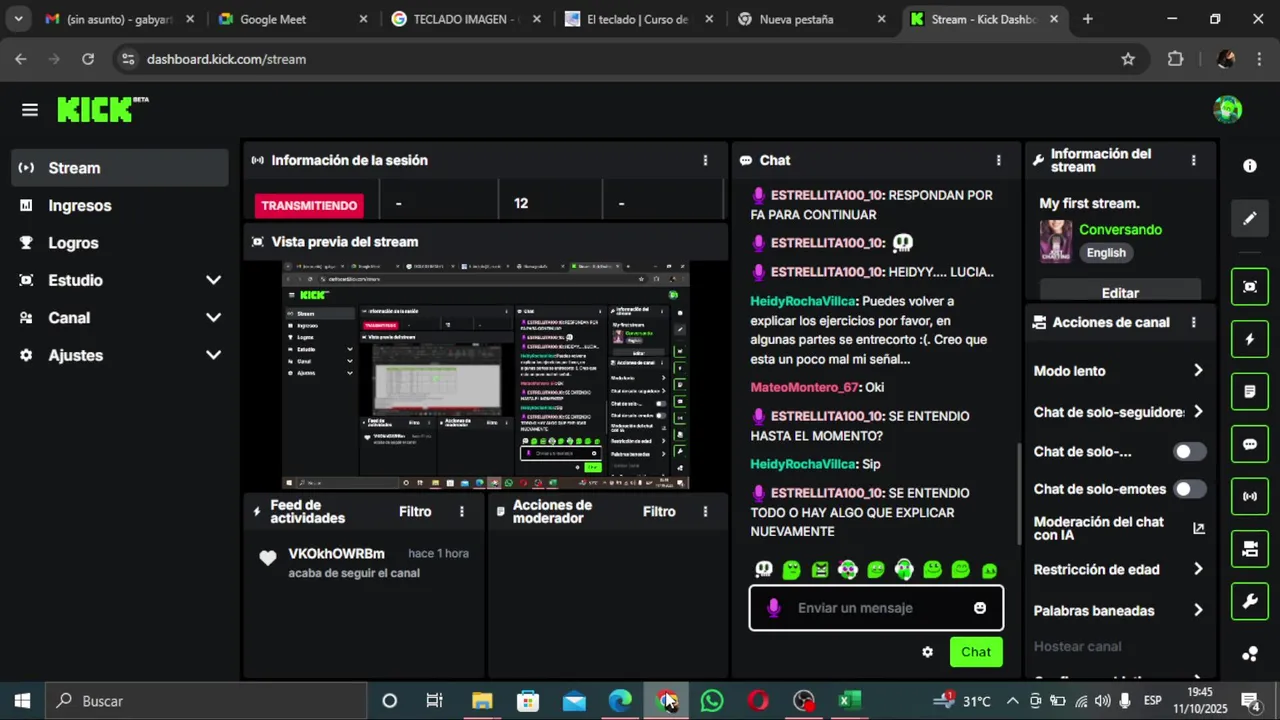Select the skull emote above the message box

[764, 570]
